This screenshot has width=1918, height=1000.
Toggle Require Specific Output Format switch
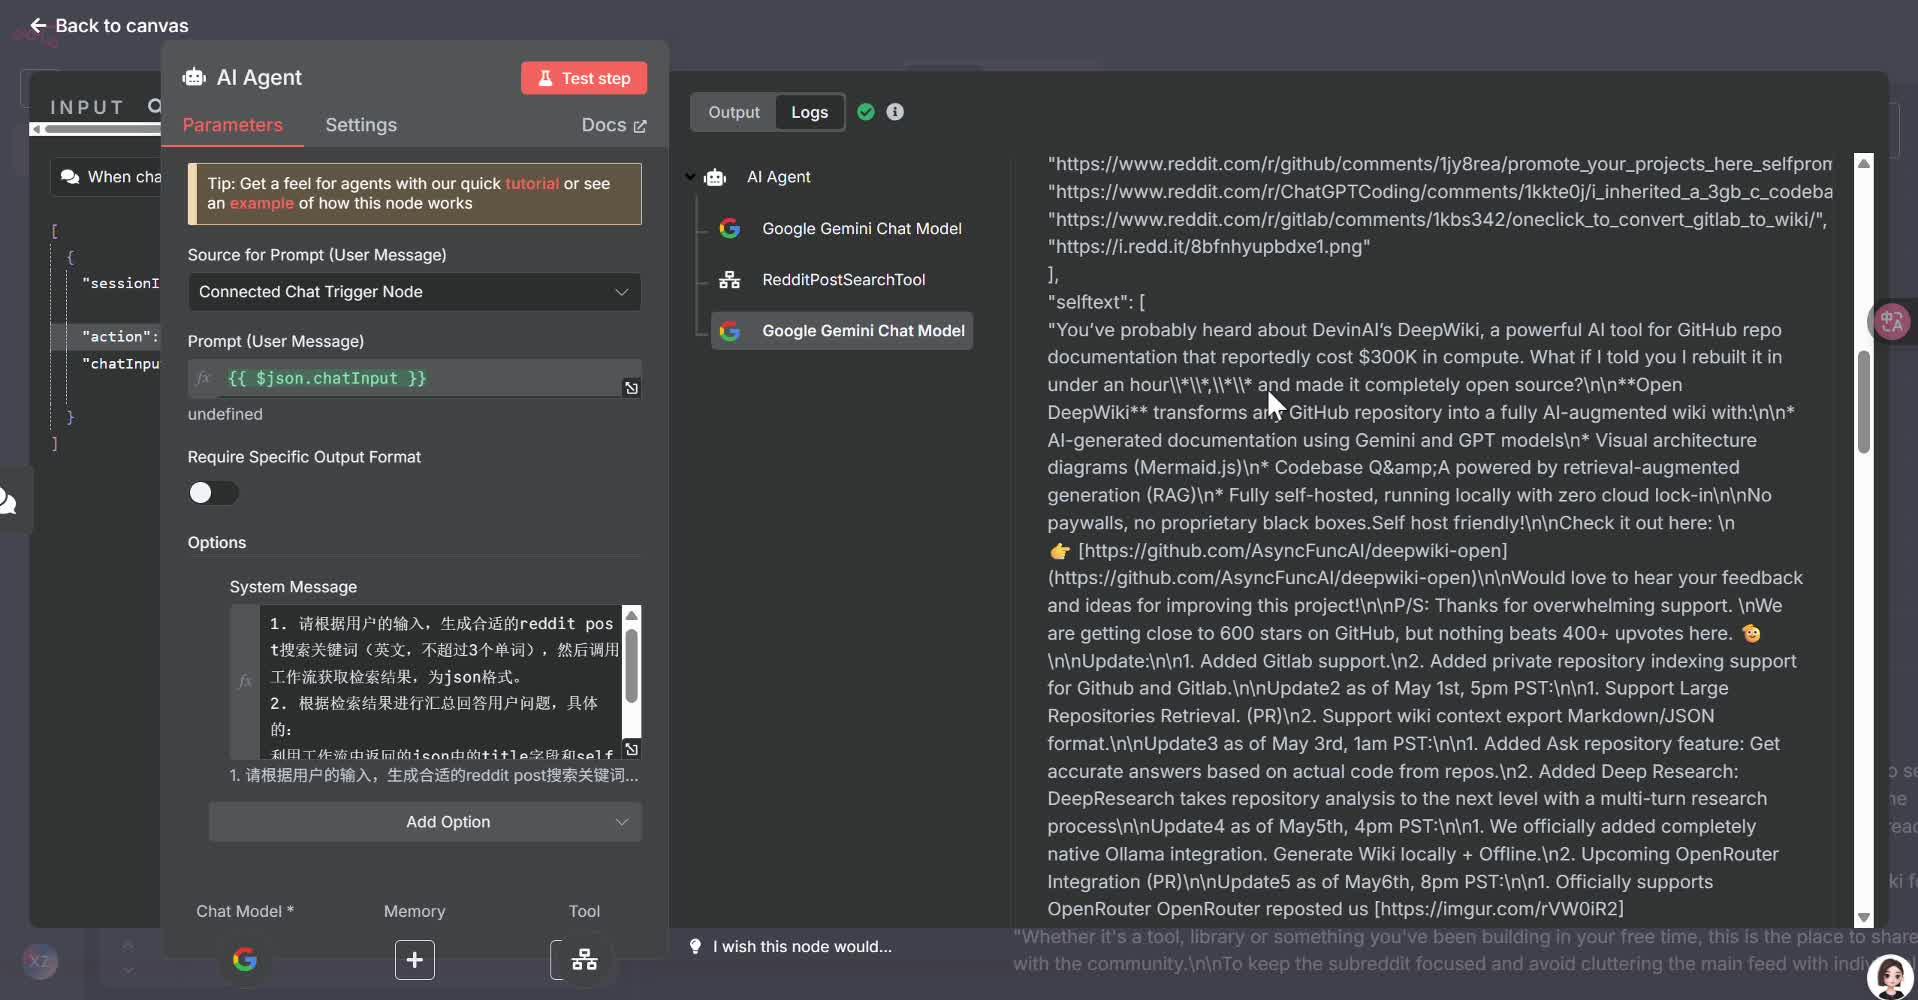[x=213, y=493]
